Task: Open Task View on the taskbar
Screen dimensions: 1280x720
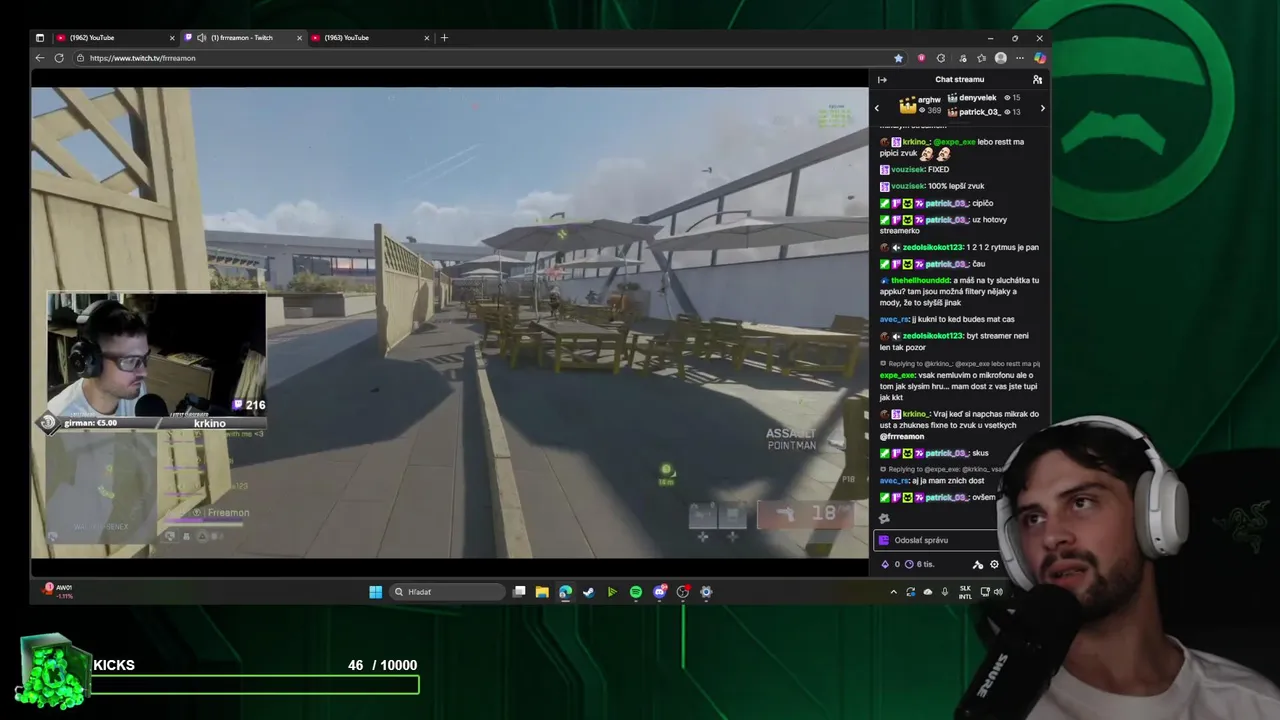Action: click(x=519, y=592)
